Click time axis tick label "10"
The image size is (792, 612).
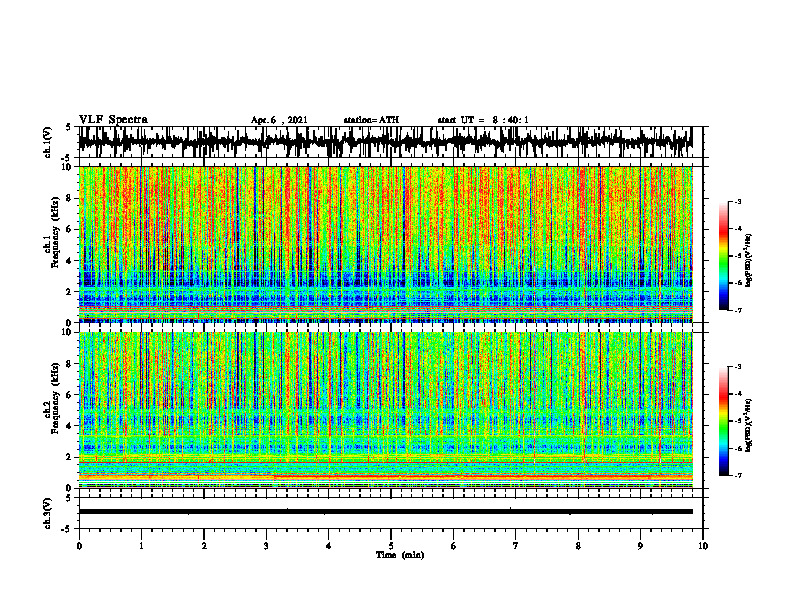point(703,546)
